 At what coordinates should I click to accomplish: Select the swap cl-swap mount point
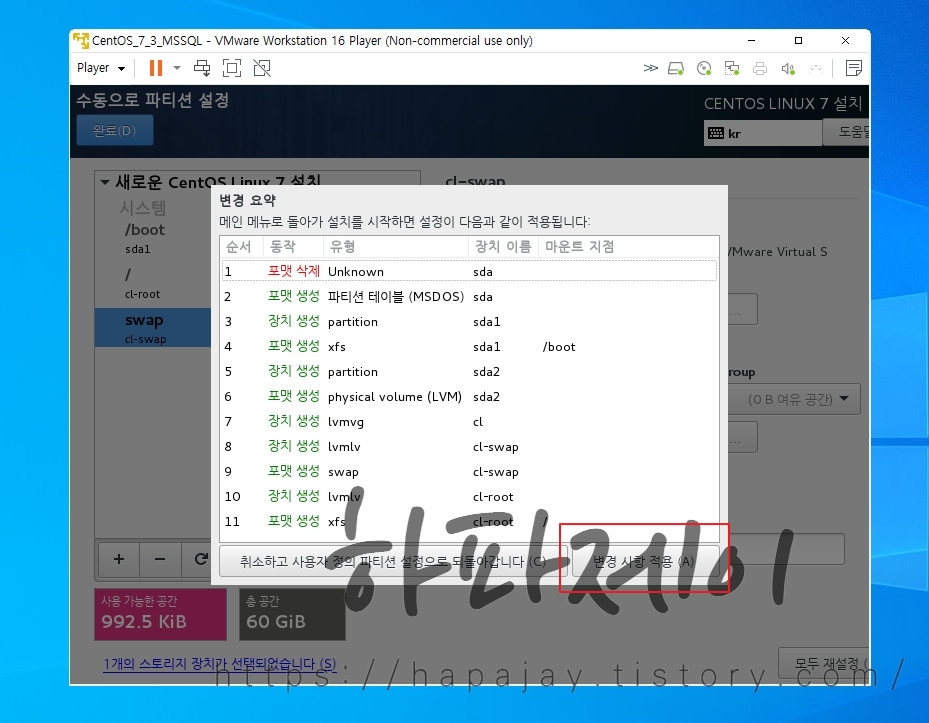click(x=153, y=328)
